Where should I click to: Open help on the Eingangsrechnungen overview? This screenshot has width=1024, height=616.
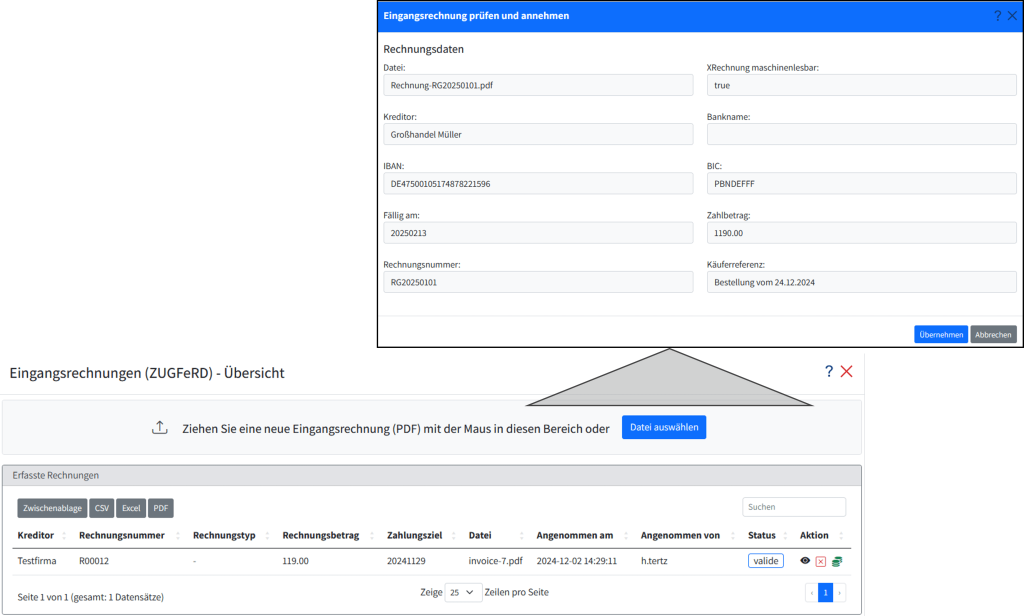[x=828, y=371]
